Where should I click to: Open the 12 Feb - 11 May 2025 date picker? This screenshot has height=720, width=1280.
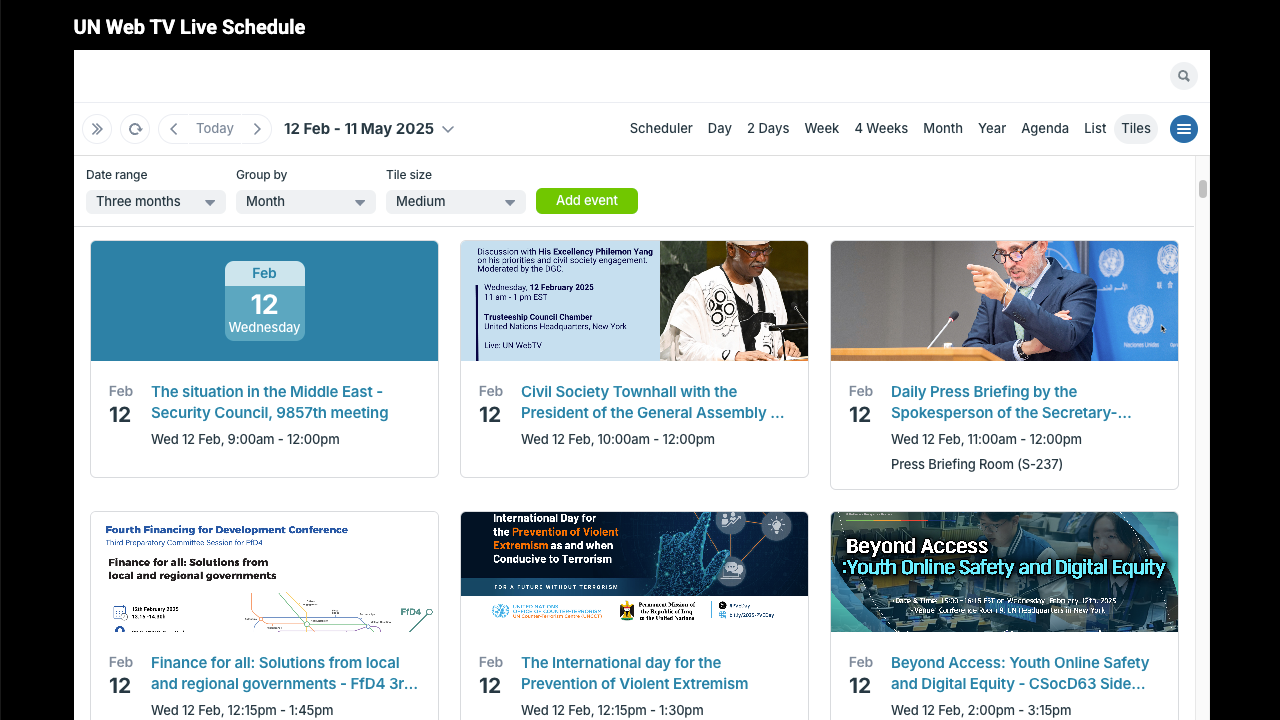tap(369, 129)
